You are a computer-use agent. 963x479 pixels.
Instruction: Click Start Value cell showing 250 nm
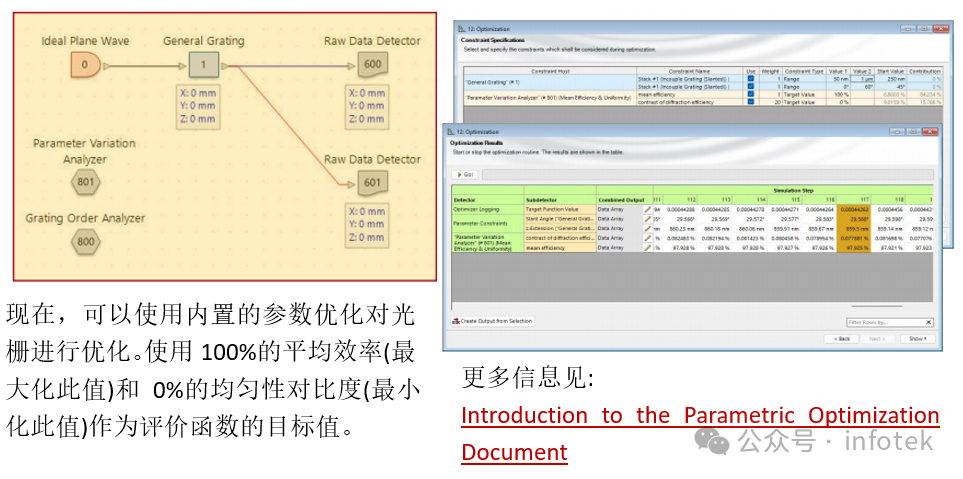890,79
